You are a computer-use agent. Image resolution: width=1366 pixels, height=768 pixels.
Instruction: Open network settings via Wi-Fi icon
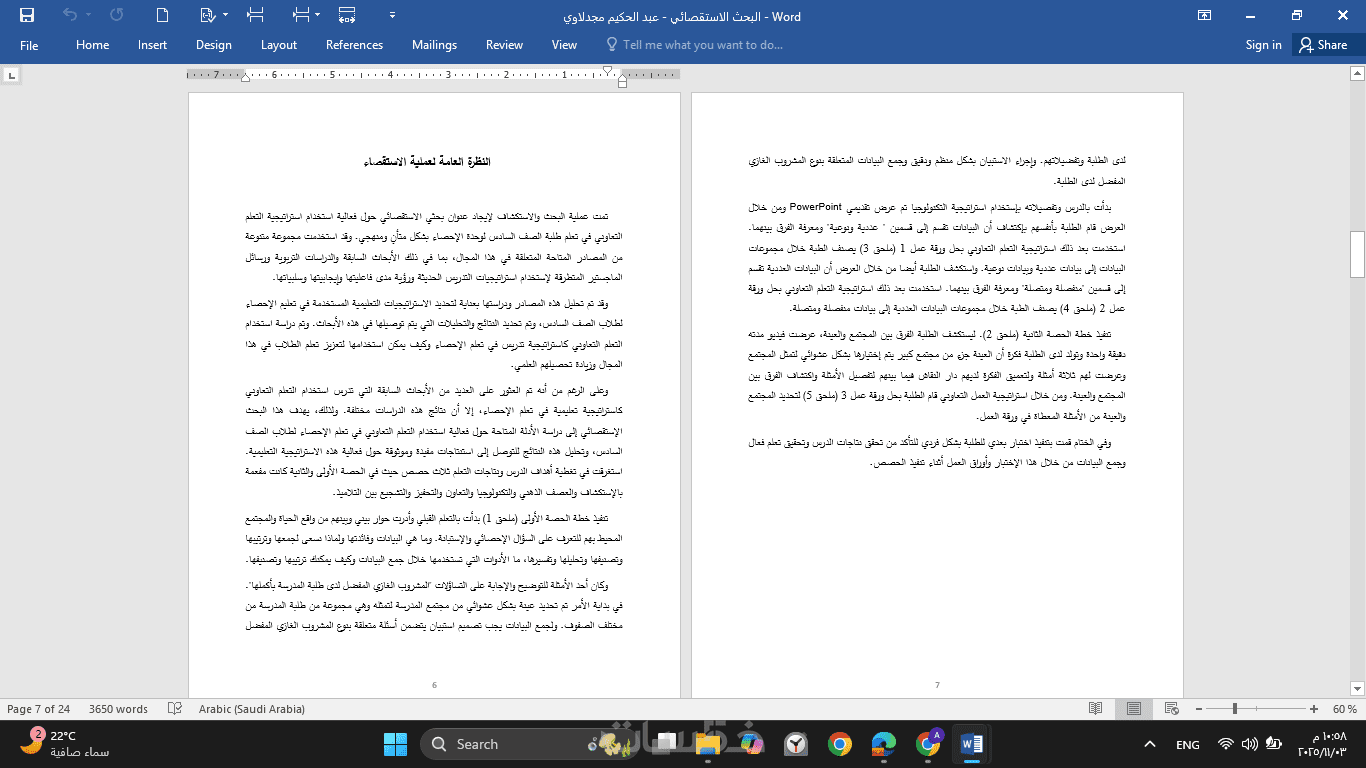click(x=1226, y=744)
